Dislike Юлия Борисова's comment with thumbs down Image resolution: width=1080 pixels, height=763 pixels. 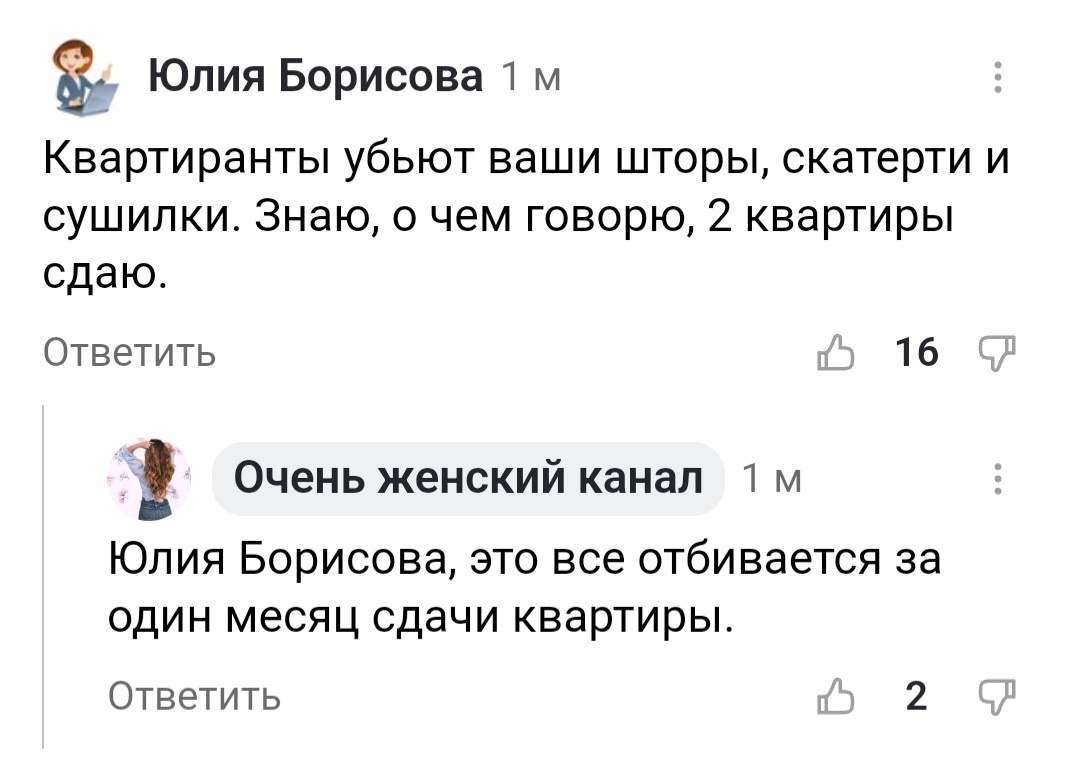997,353
